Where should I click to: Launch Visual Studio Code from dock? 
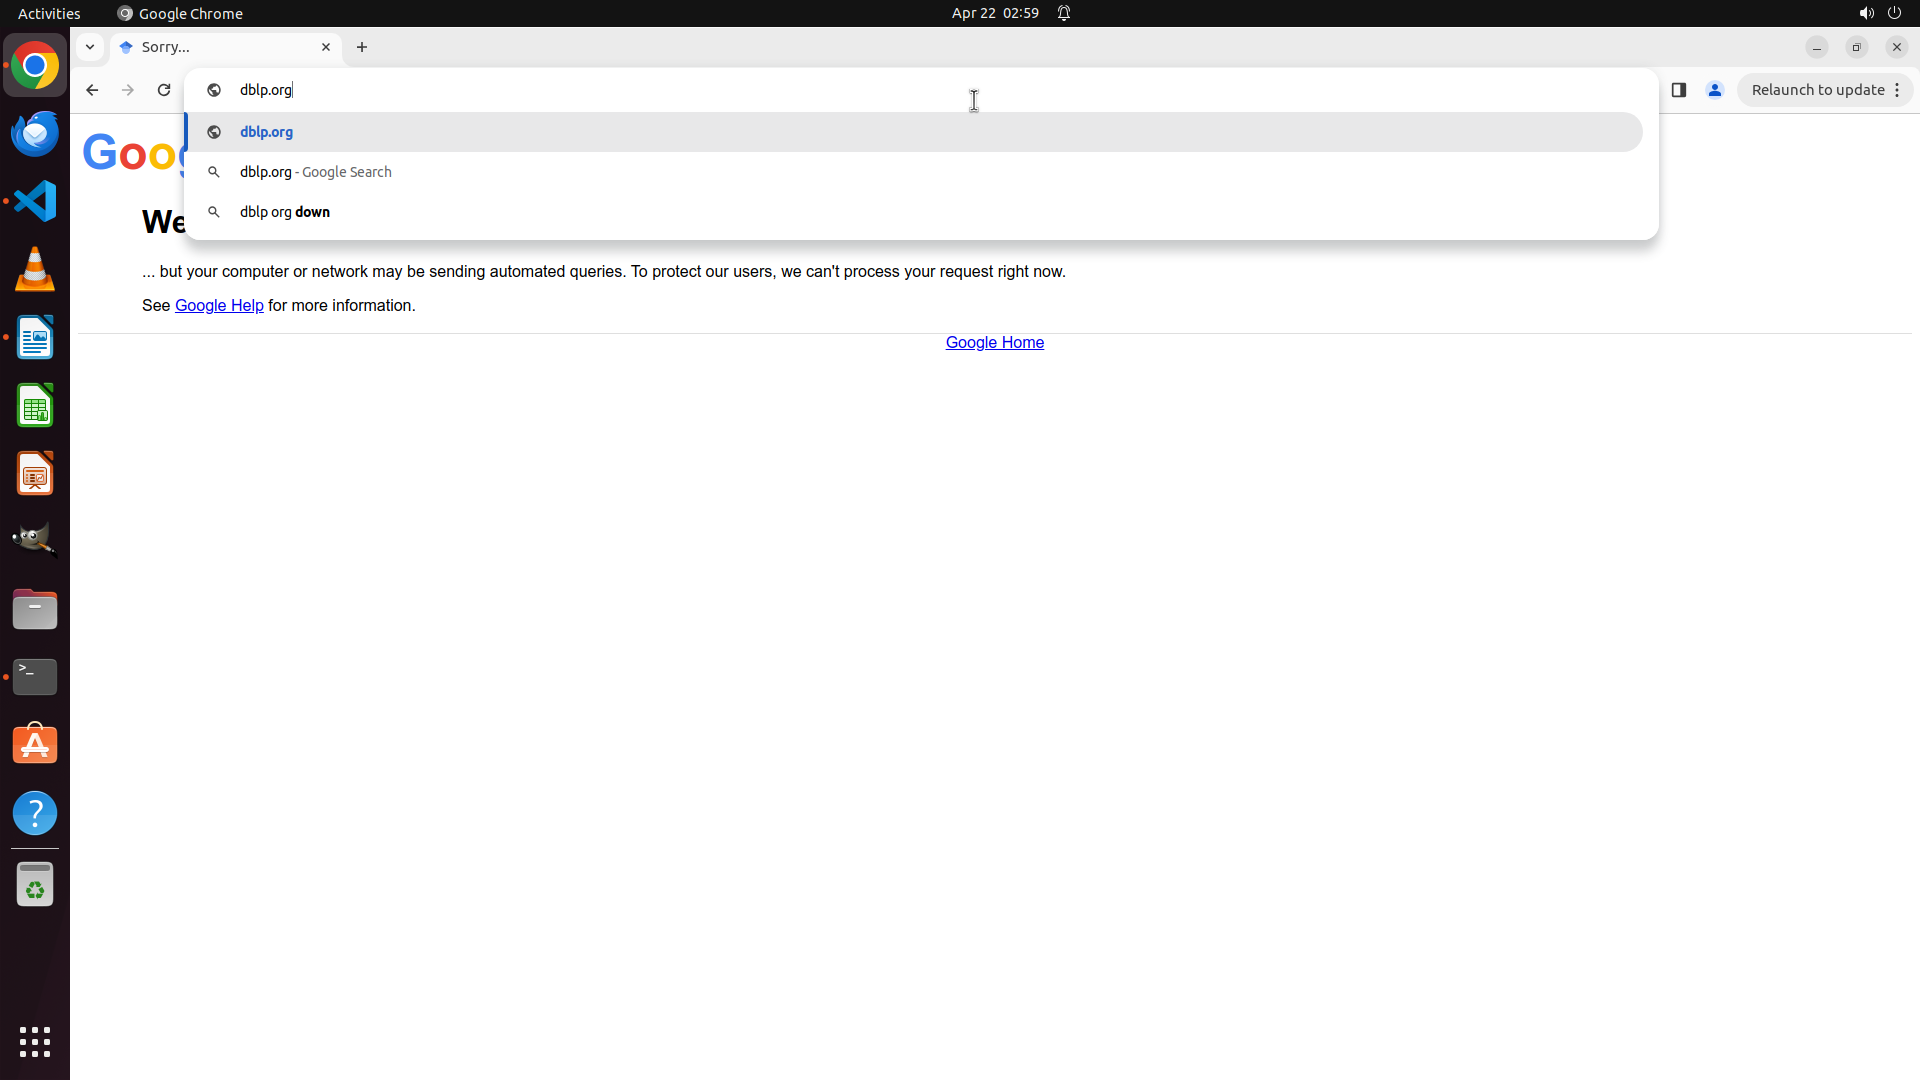click(x=35, y=201)
